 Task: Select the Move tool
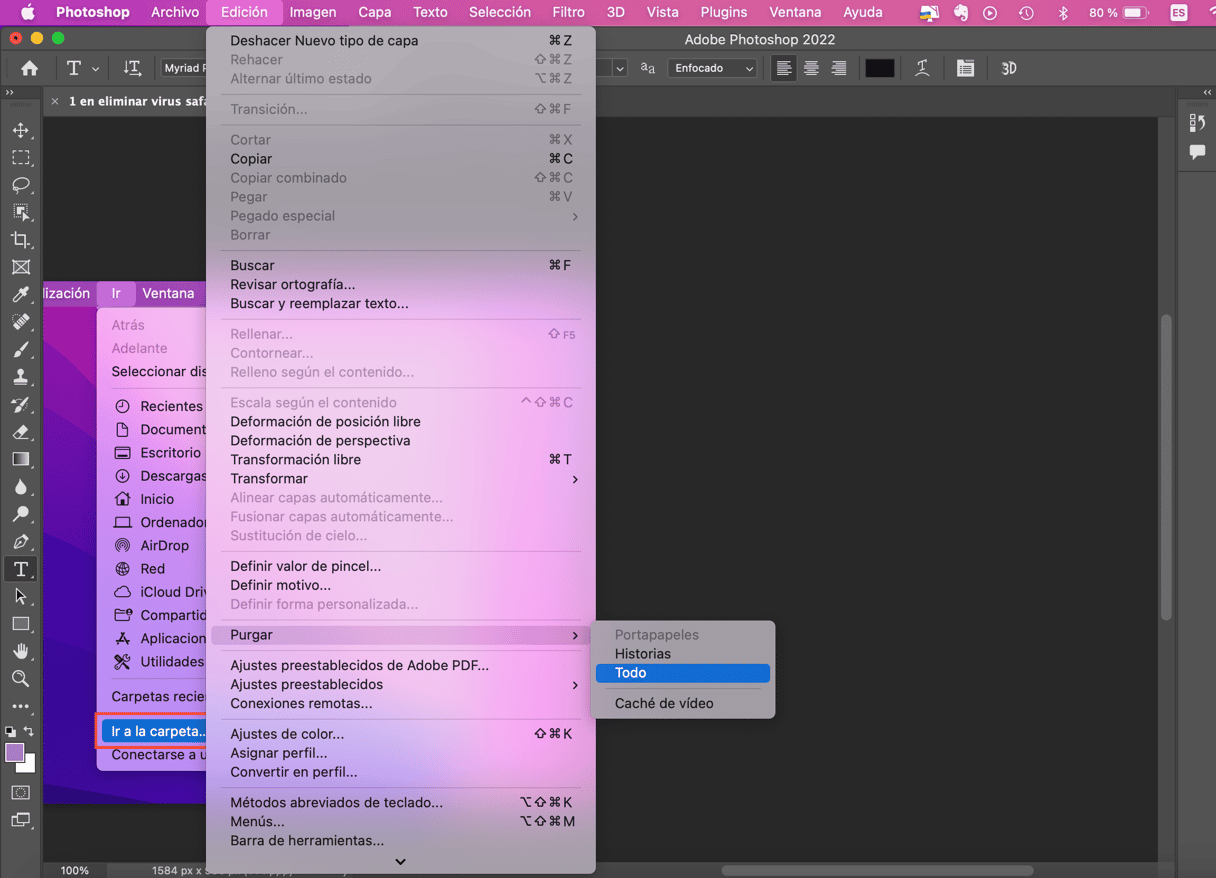[20, 131]
